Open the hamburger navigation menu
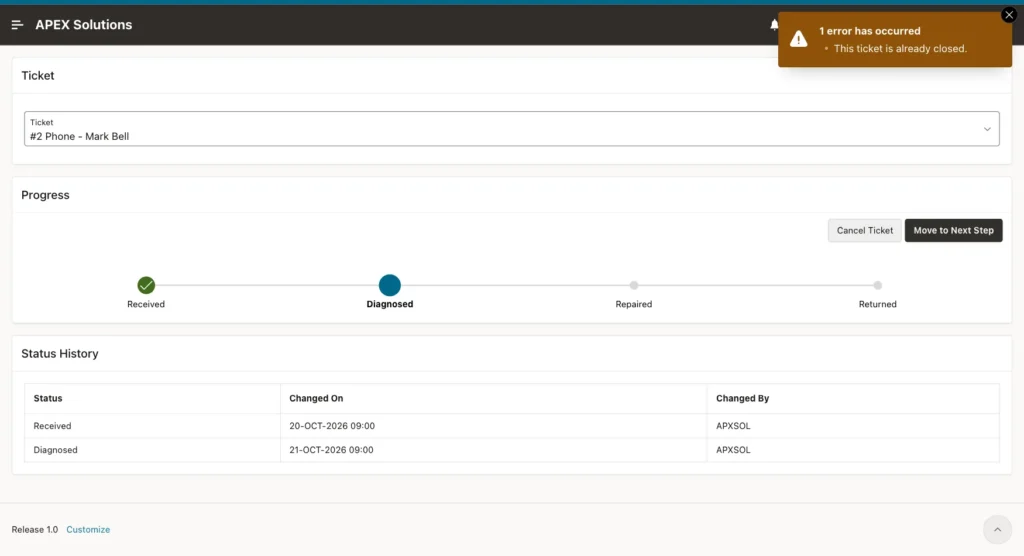Image resolution: width=1024 pixels, height=556 pixels. 17,25
